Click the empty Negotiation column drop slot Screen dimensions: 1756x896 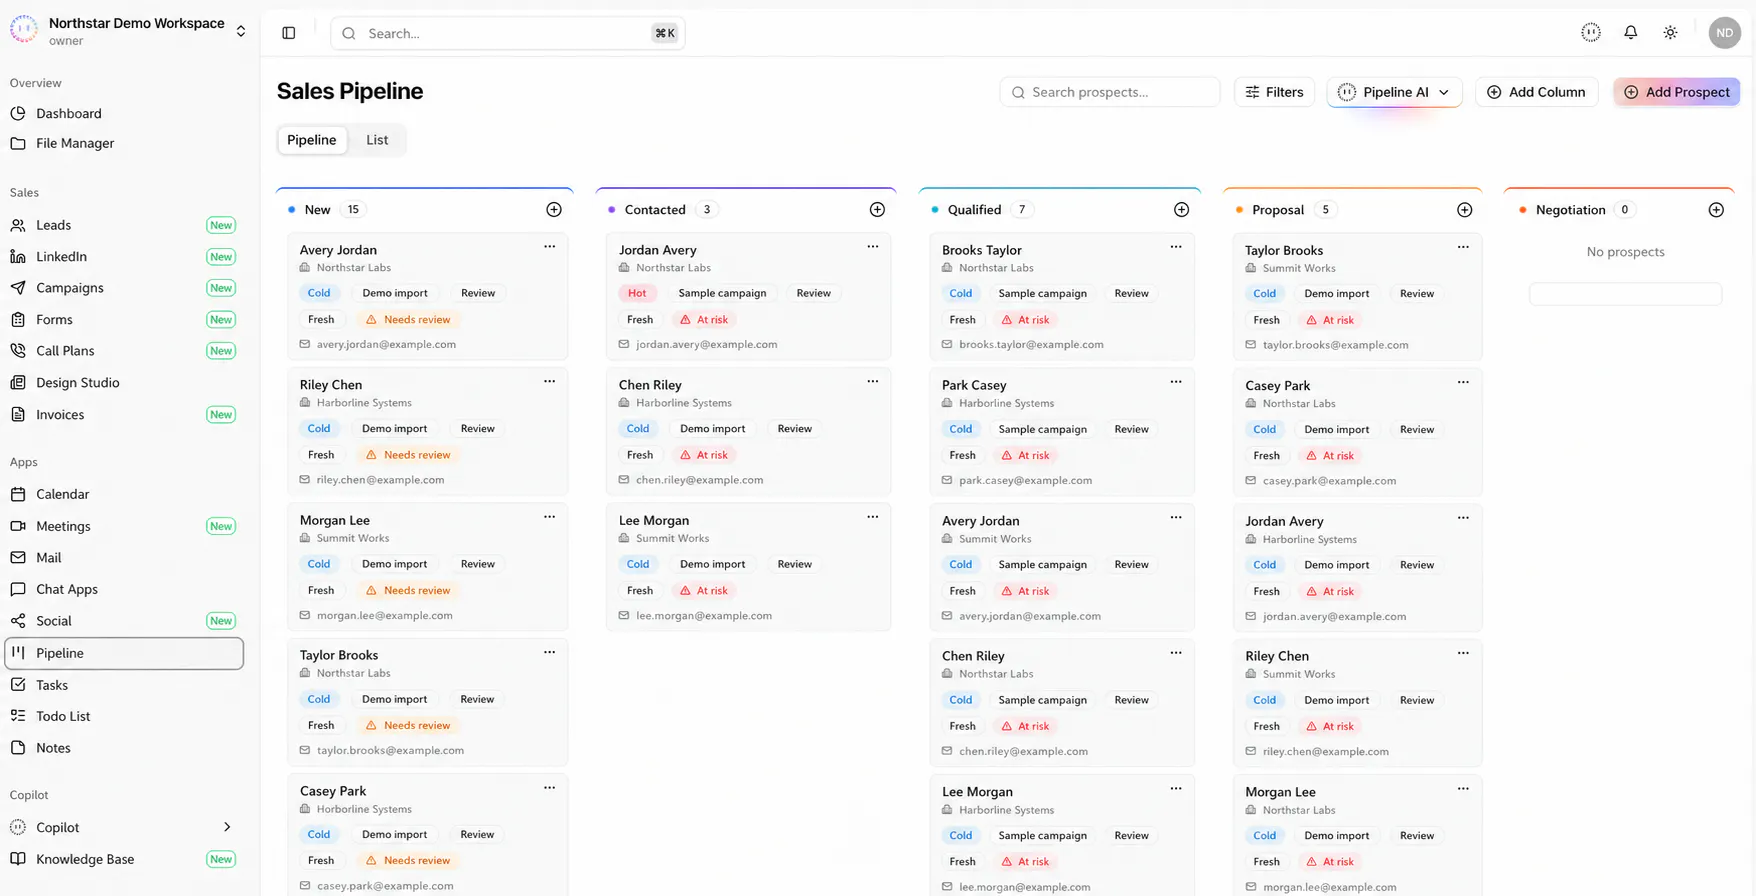coord(1625,294)
